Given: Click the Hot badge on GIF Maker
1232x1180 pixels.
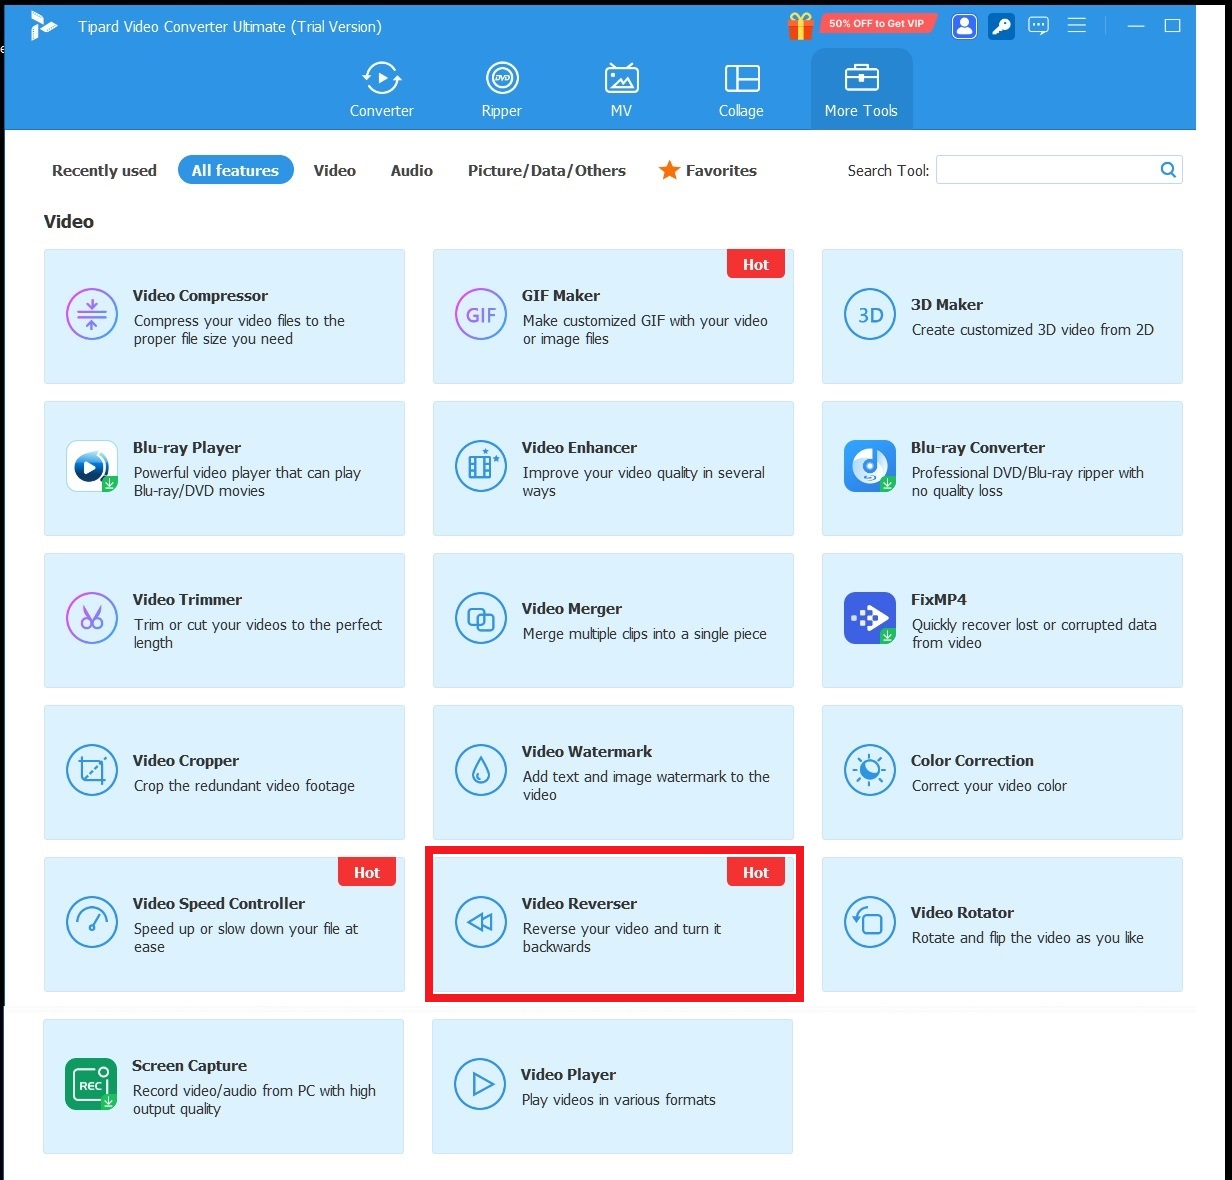Looking at the screenshot, I should (x=756, y=264).
